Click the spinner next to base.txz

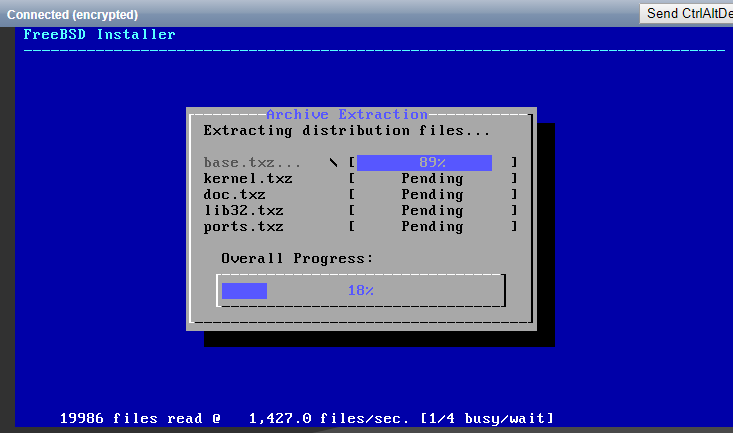point(333,162)
